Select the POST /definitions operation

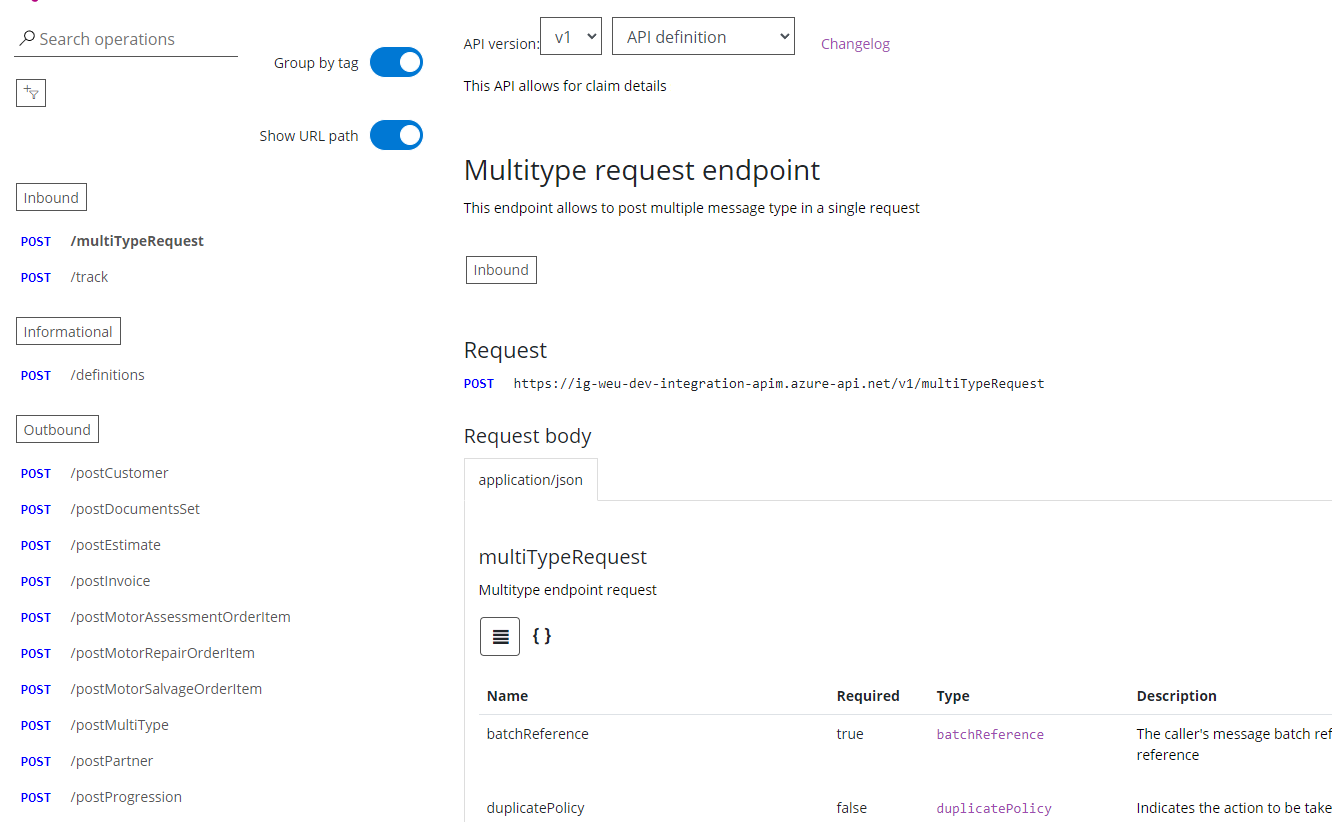107,374
